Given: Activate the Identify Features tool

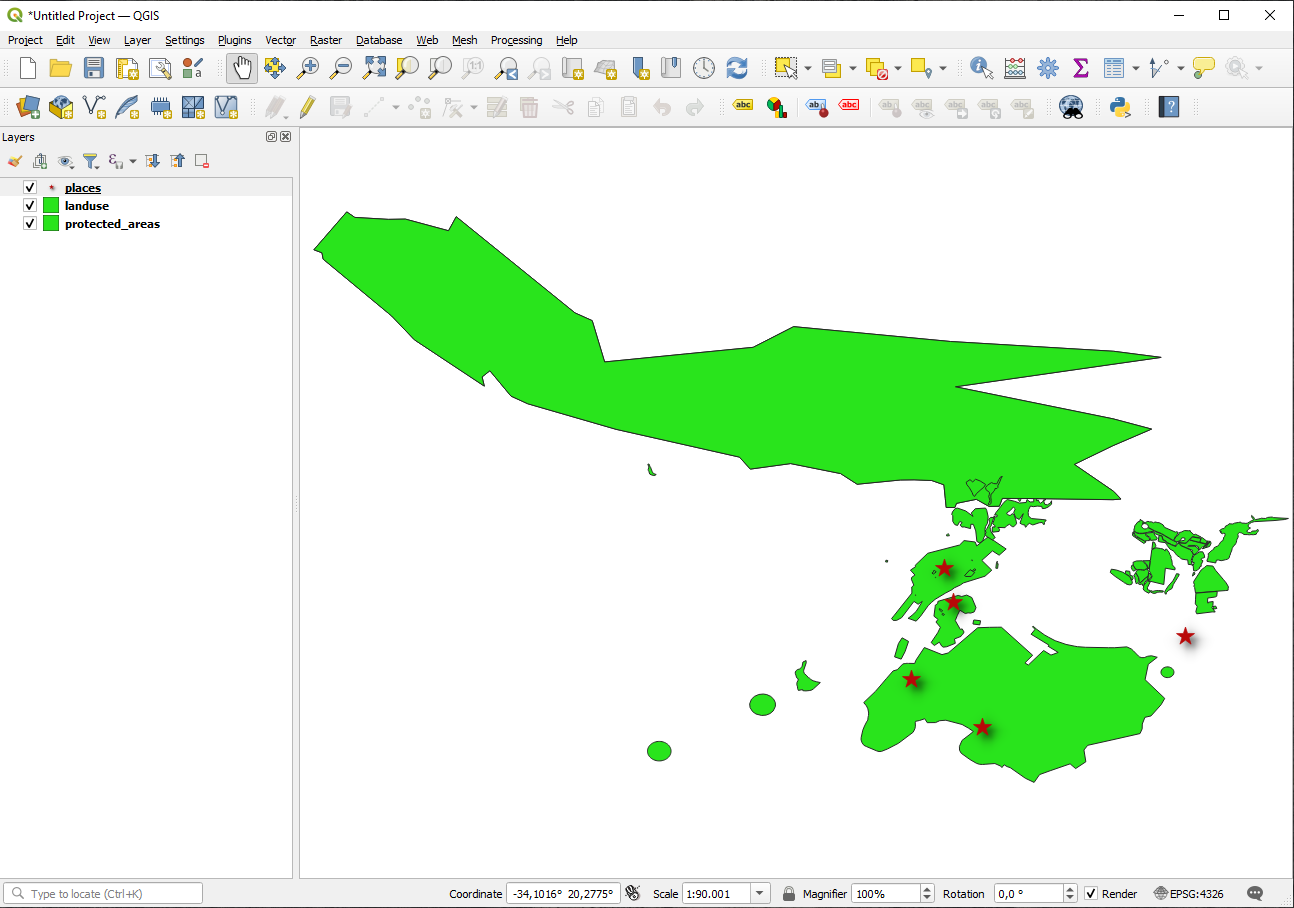Looking at the screenshot, I should (x=981, y=68).
